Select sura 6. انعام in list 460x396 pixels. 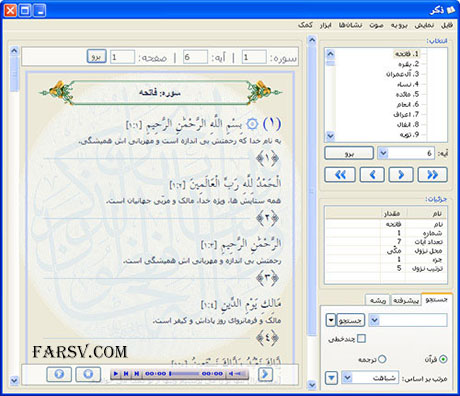pos(408,104)
